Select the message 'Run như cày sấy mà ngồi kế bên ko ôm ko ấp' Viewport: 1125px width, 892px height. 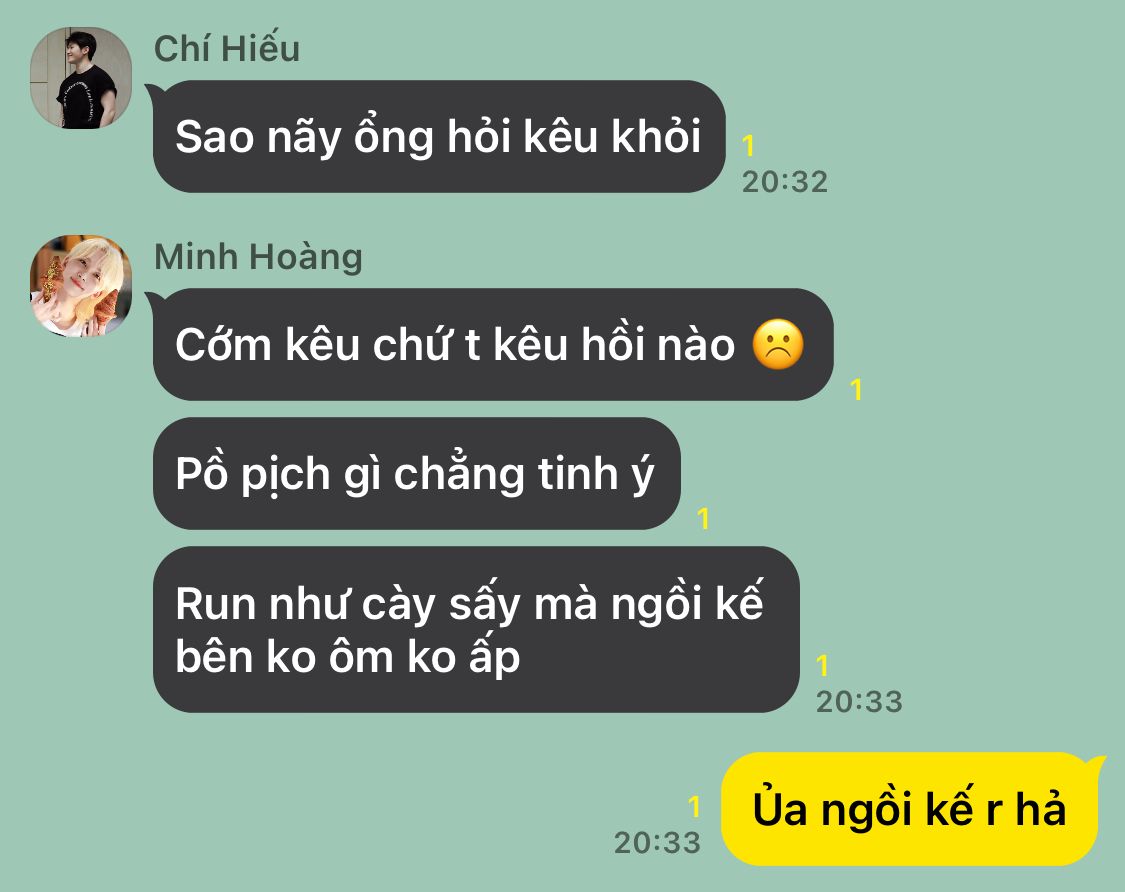pos(476,629)
